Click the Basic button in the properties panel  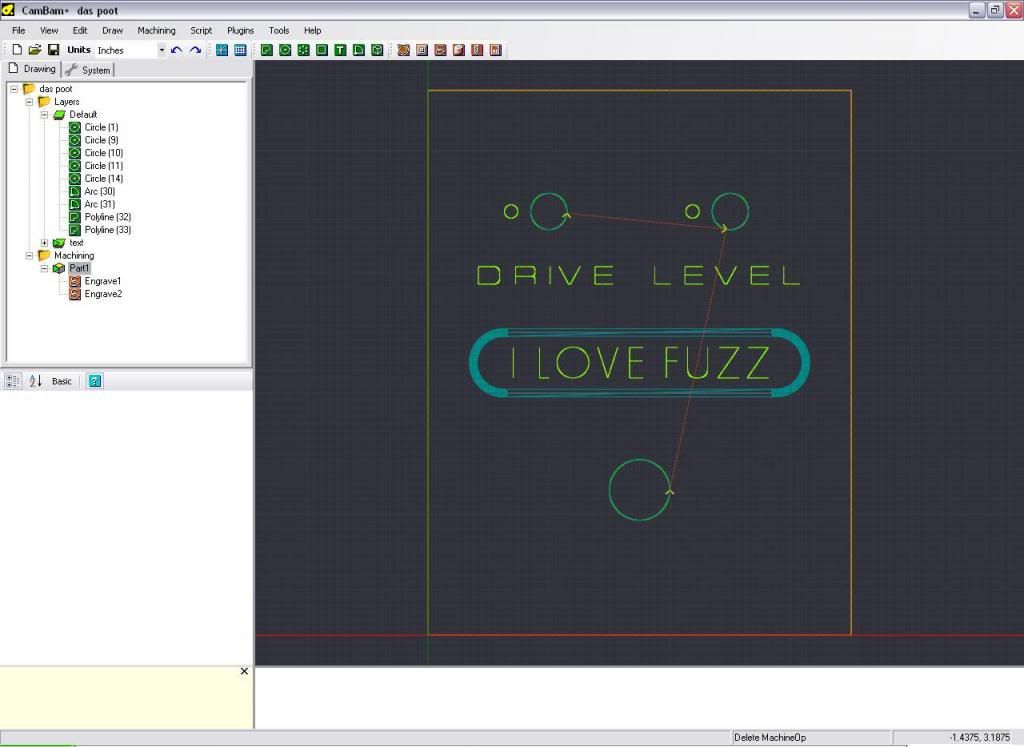(x=62, y=381)
